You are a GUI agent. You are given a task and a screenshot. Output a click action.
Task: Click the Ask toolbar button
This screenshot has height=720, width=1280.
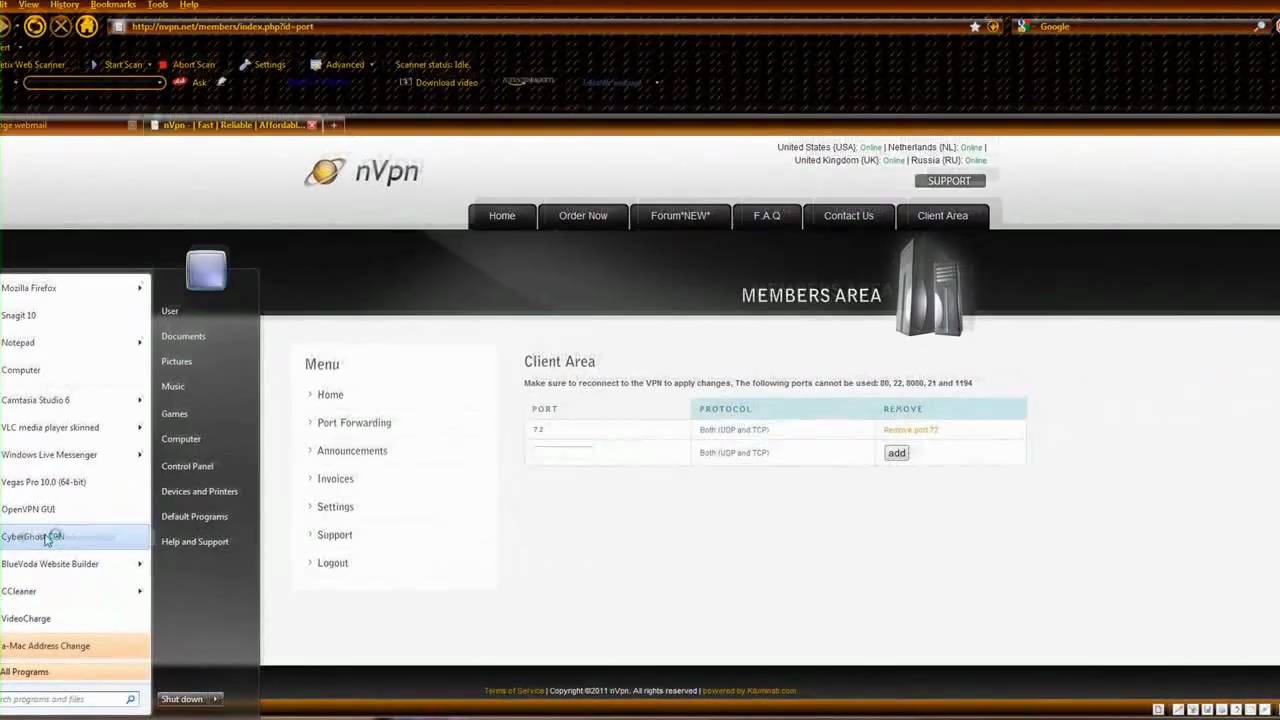[192, 83]
